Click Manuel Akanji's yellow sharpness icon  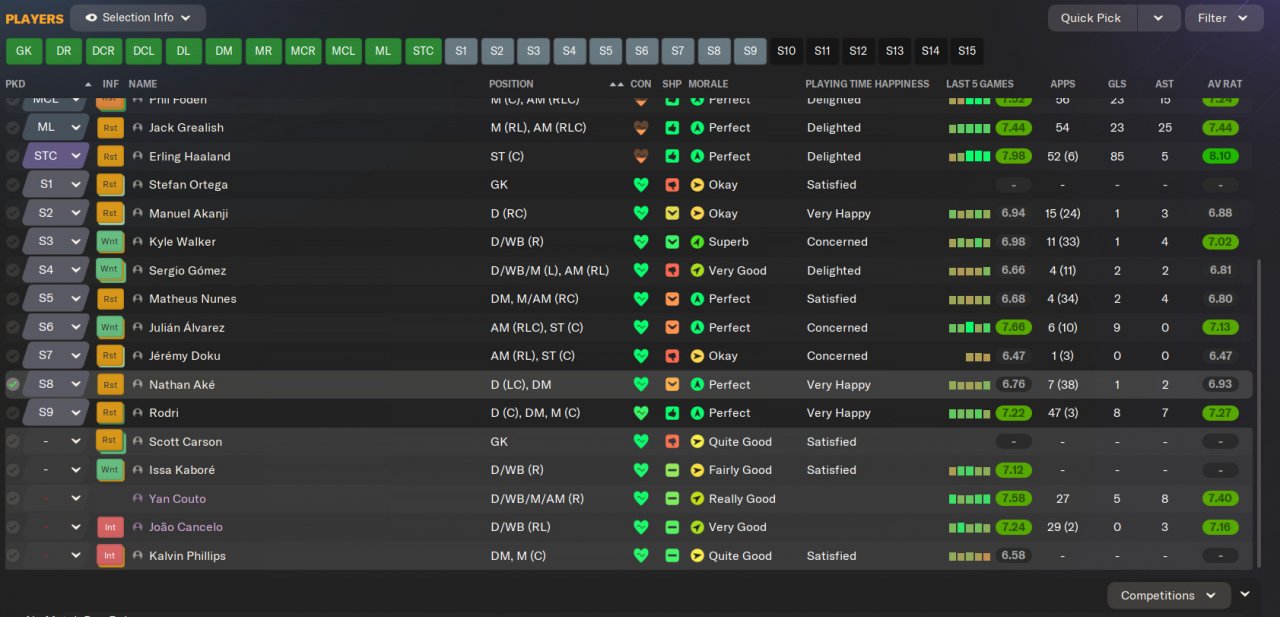[672, 213]
